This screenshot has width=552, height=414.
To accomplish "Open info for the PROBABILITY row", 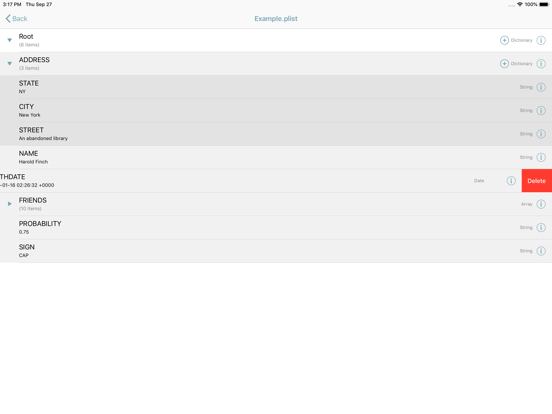I will tap(541, 227).
